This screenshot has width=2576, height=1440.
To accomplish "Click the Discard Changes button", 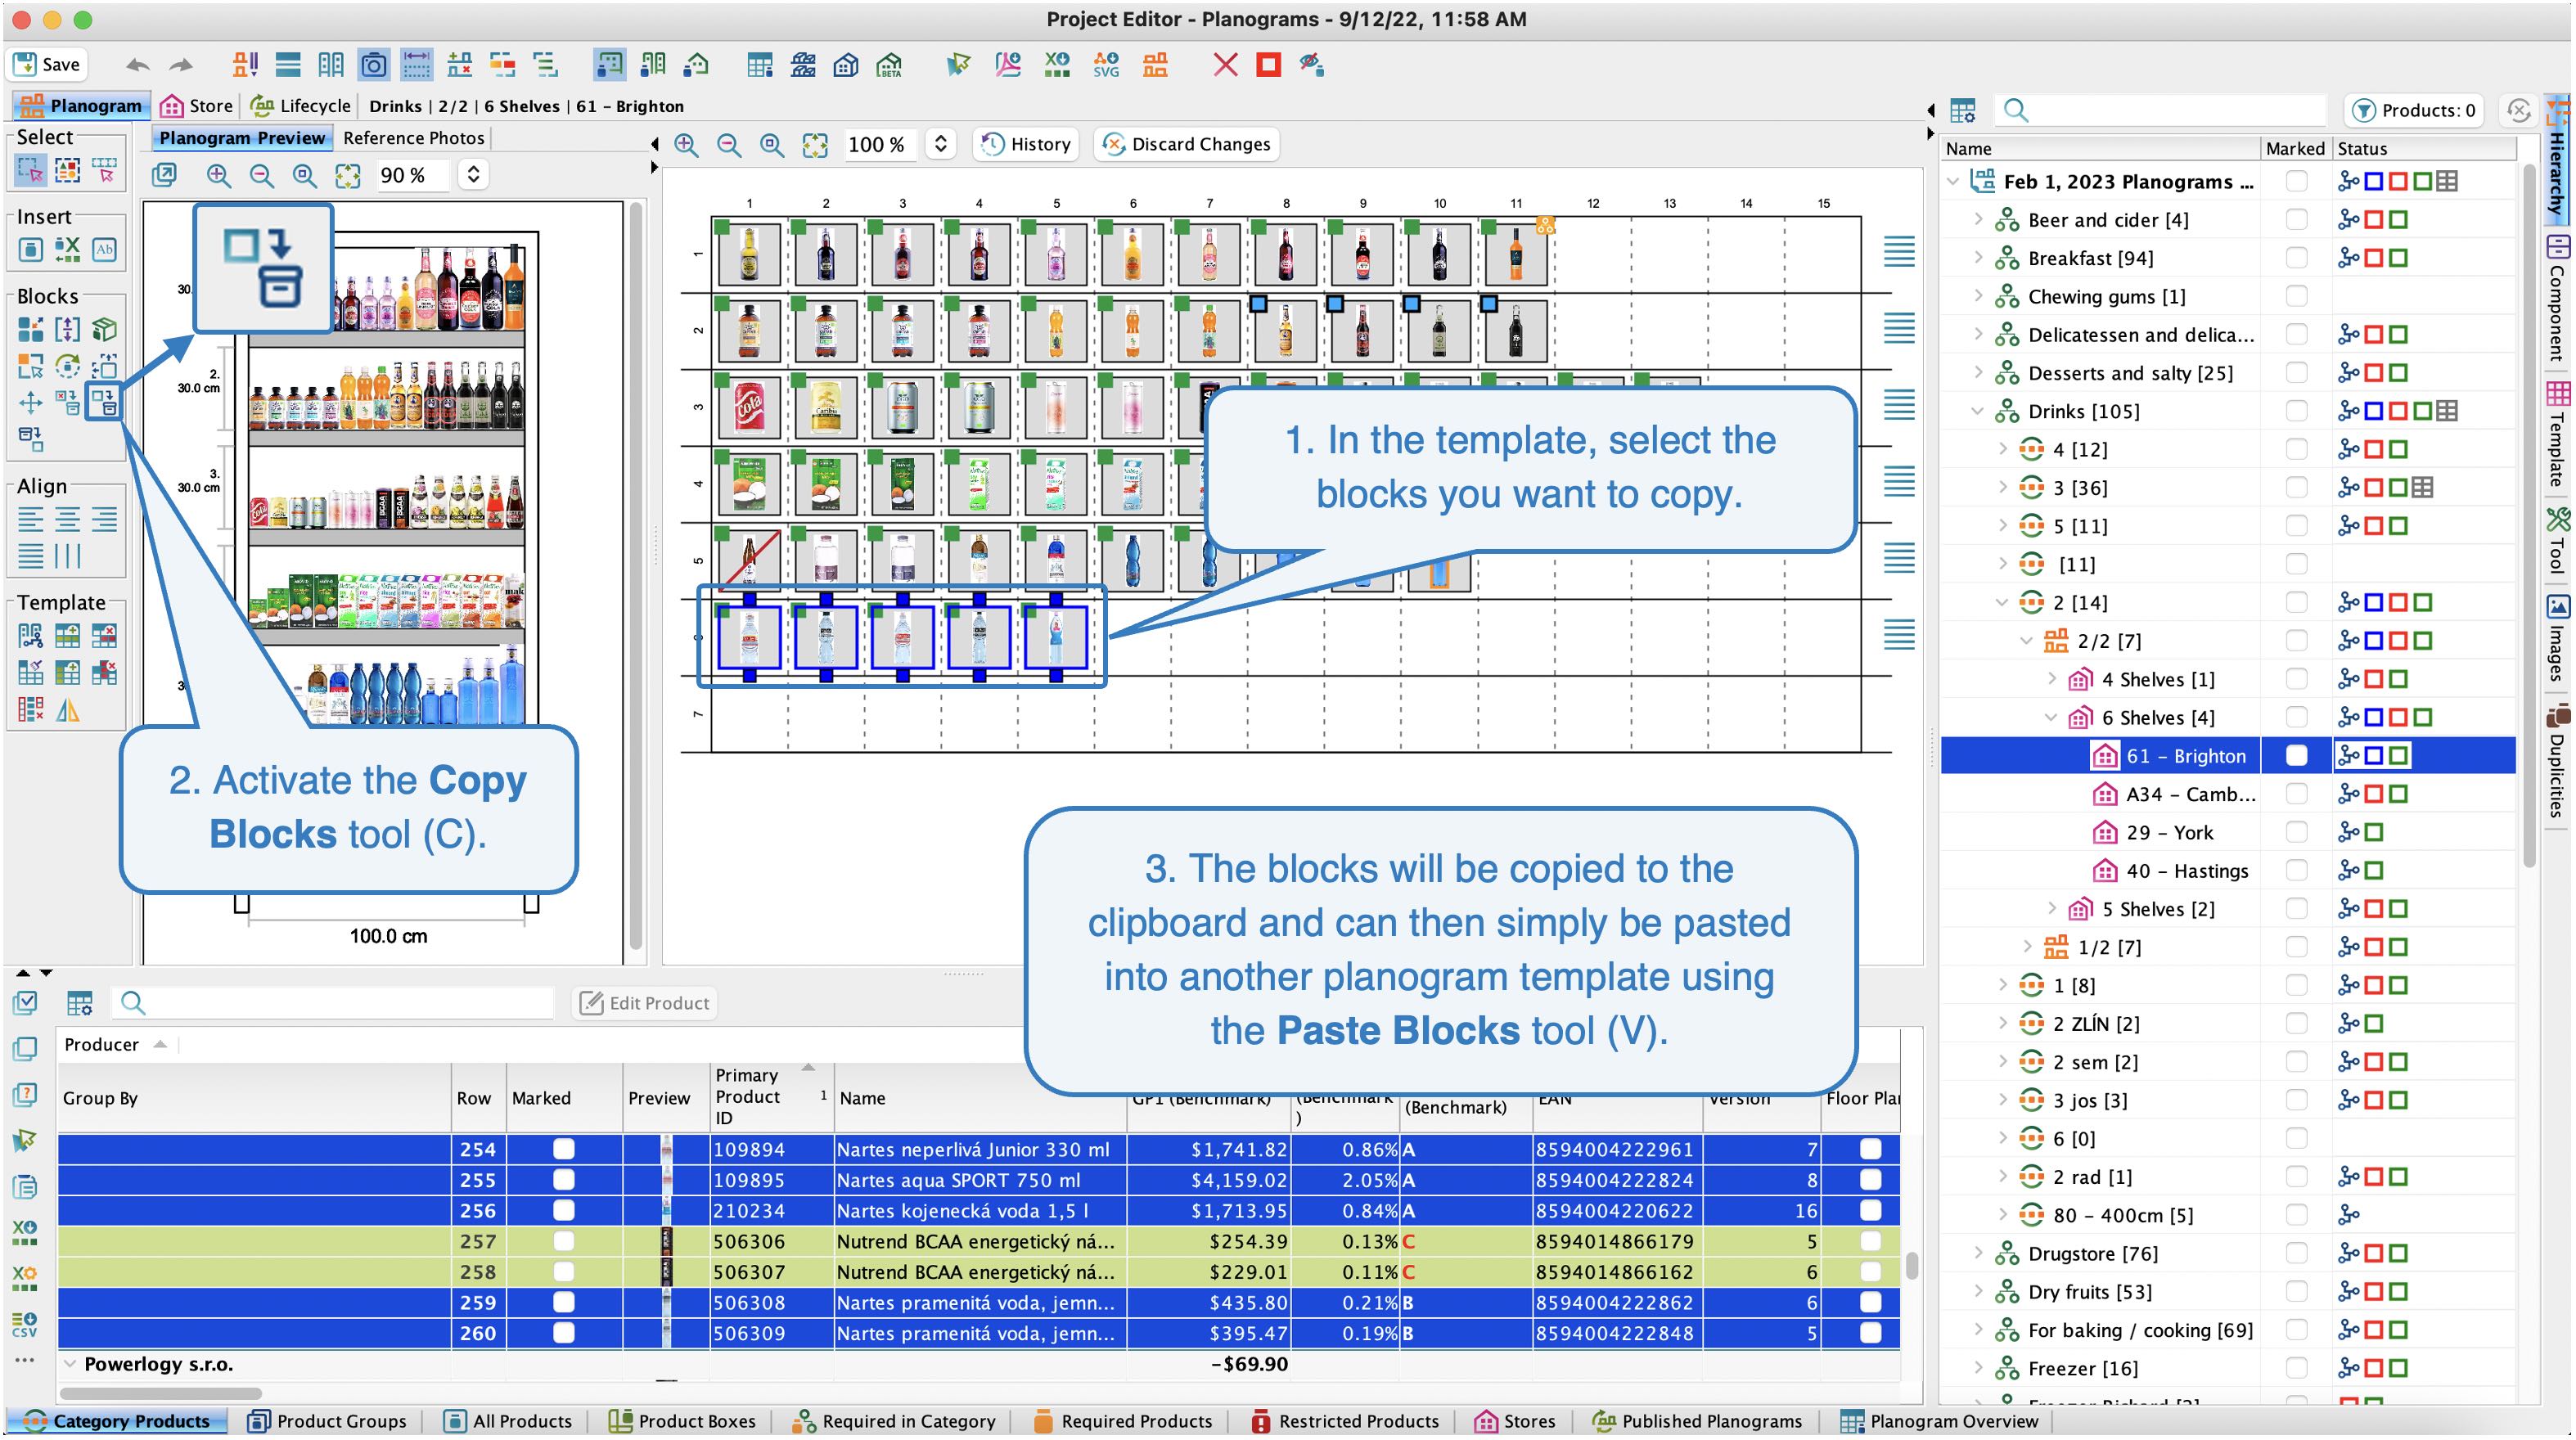I will [x=1187, y=145].
